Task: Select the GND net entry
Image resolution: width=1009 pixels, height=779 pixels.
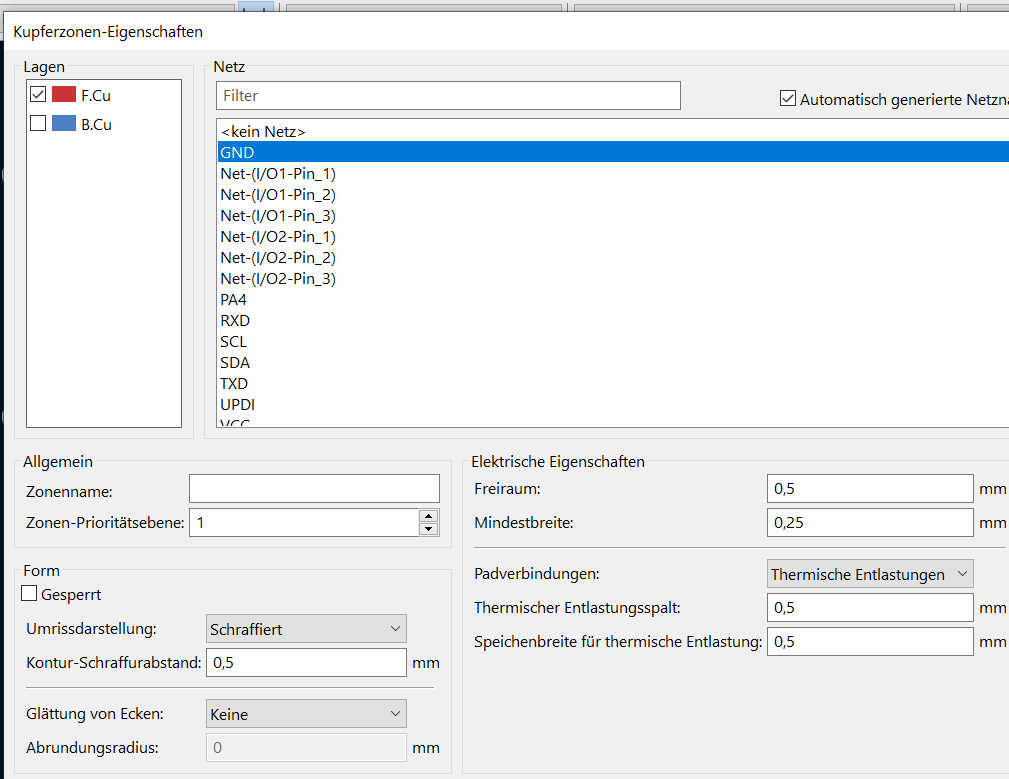Action: (237, 152)
